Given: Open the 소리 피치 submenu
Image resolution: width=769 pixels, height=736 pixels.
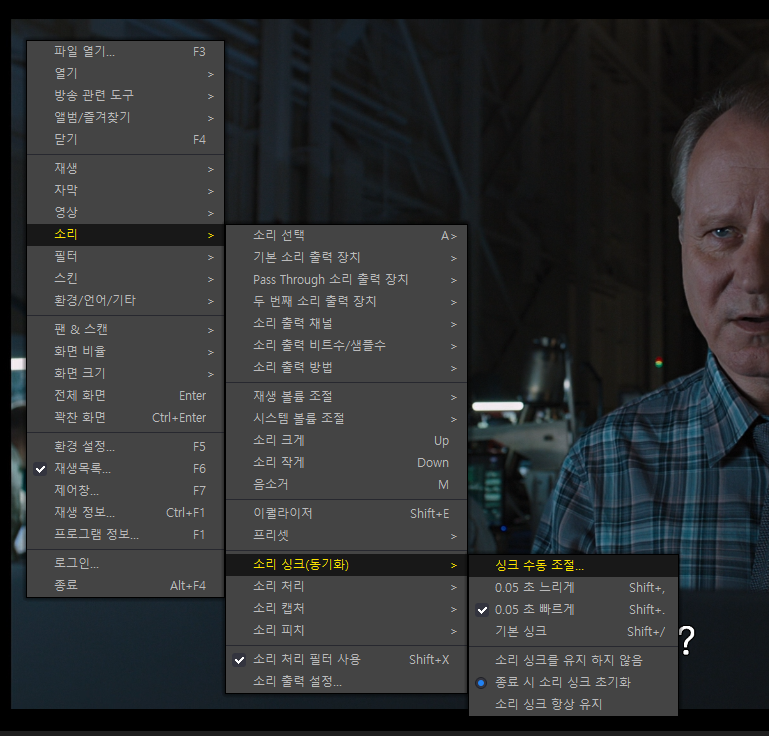Looking at the screenshot, I should [x=346, y=631].
